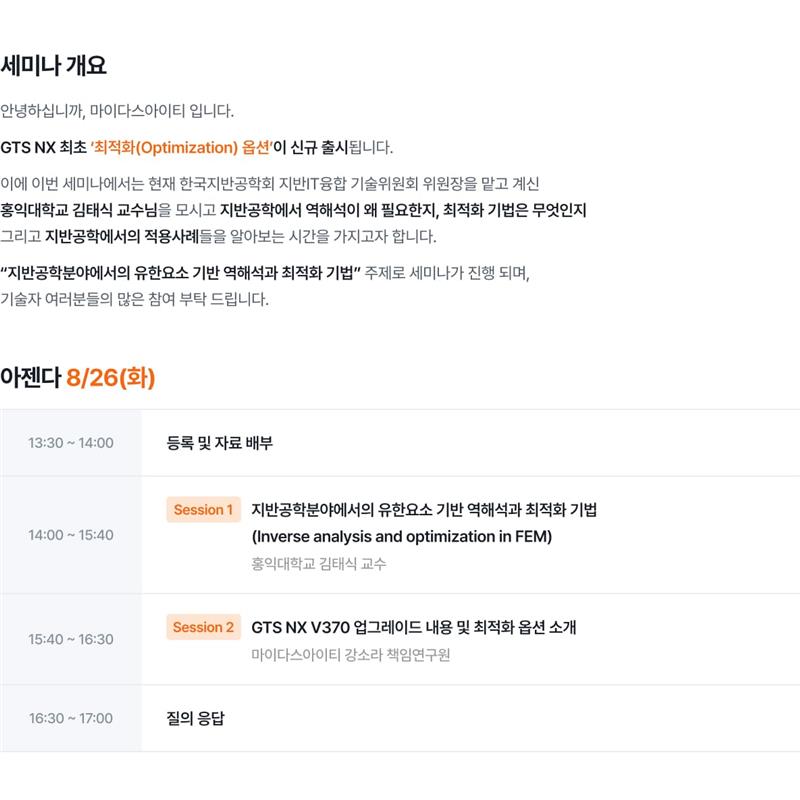Select the 세미나 개요 heading

point(54,65)
